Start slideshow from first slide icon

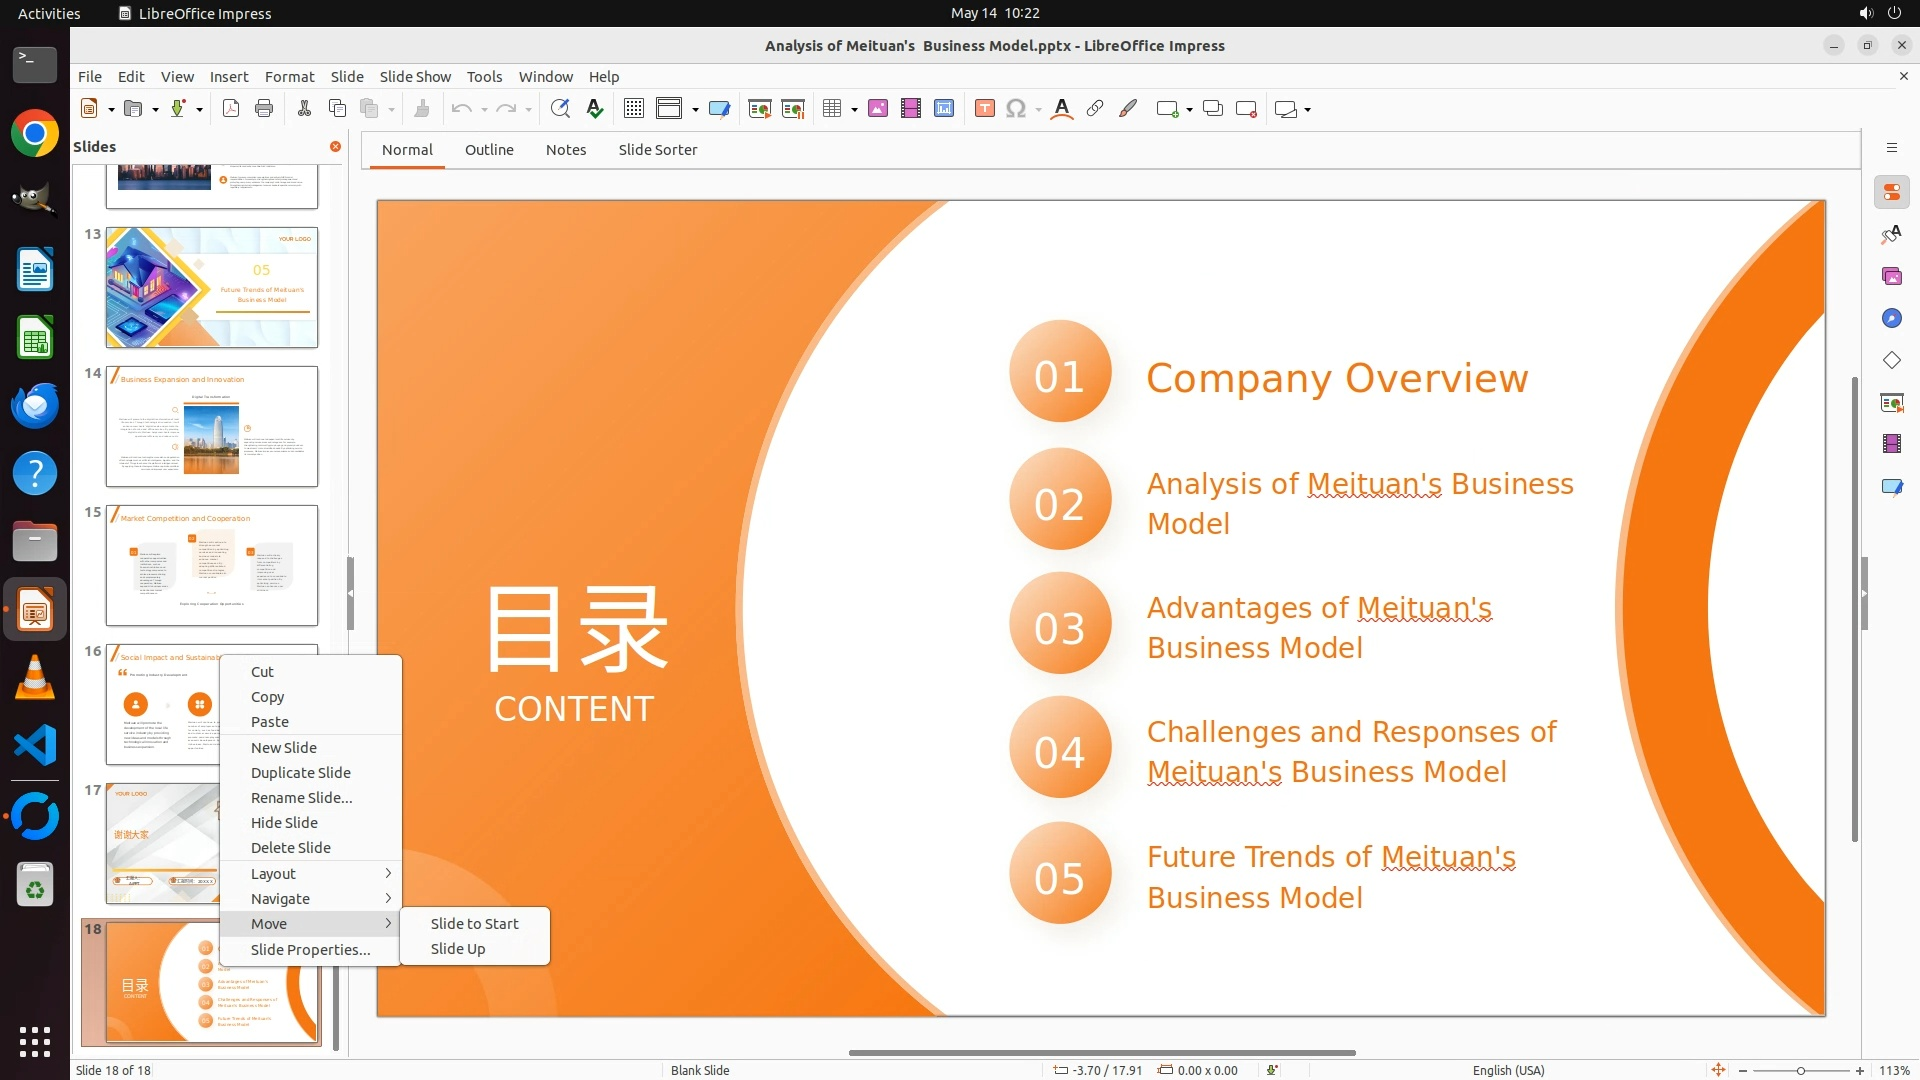[760, 109]
